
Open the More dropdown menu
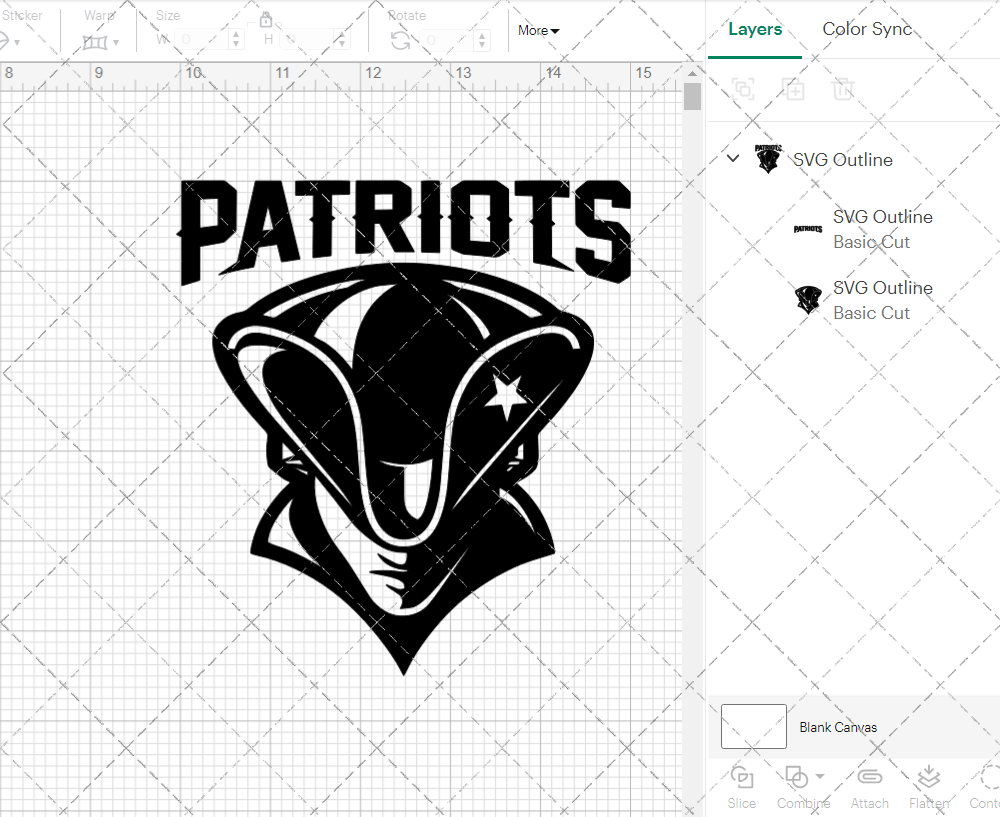[538, 30]
